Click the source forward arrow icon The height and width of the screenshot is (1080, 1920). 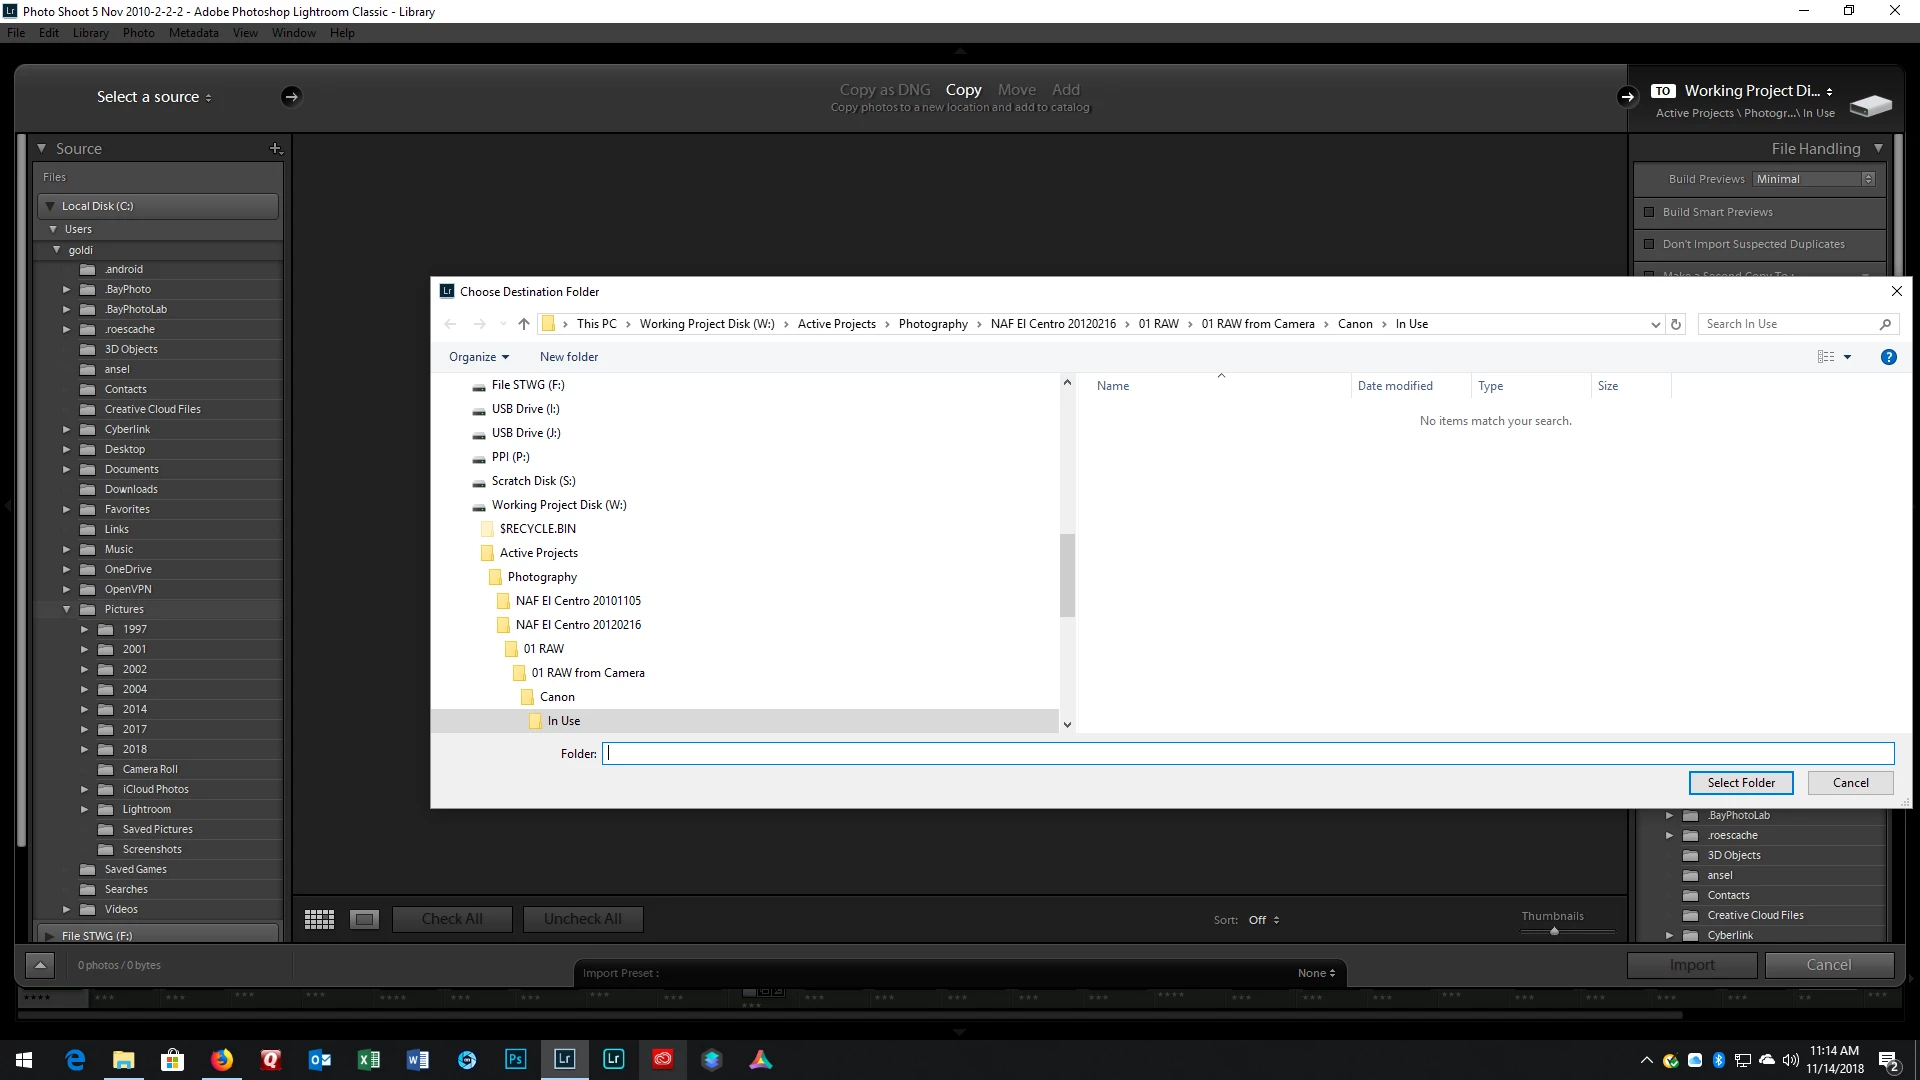(x=291, y=97)
